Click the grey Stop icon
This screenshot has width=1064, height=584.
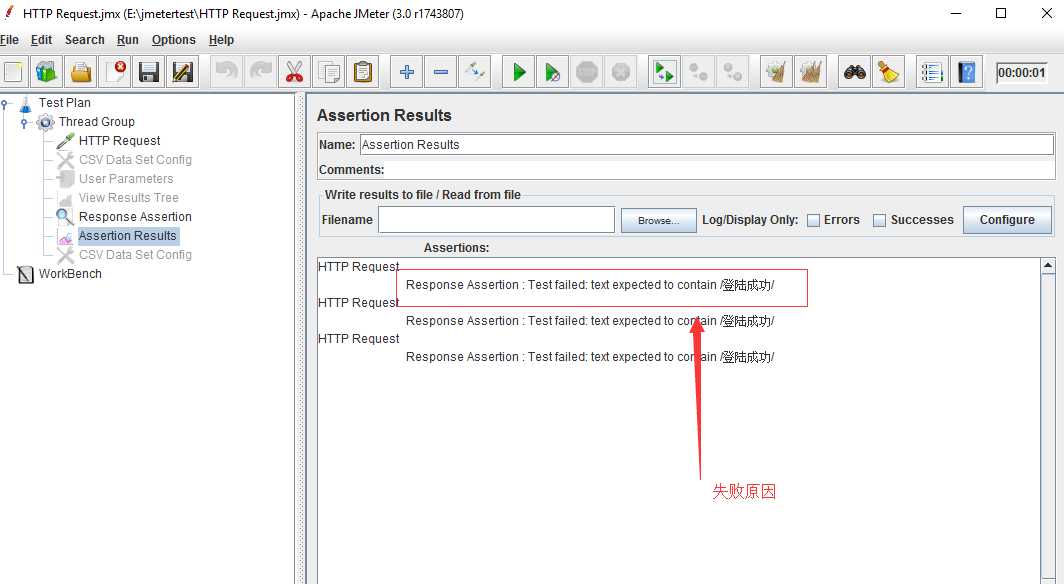pyautogui.click(x=587, y=71)
